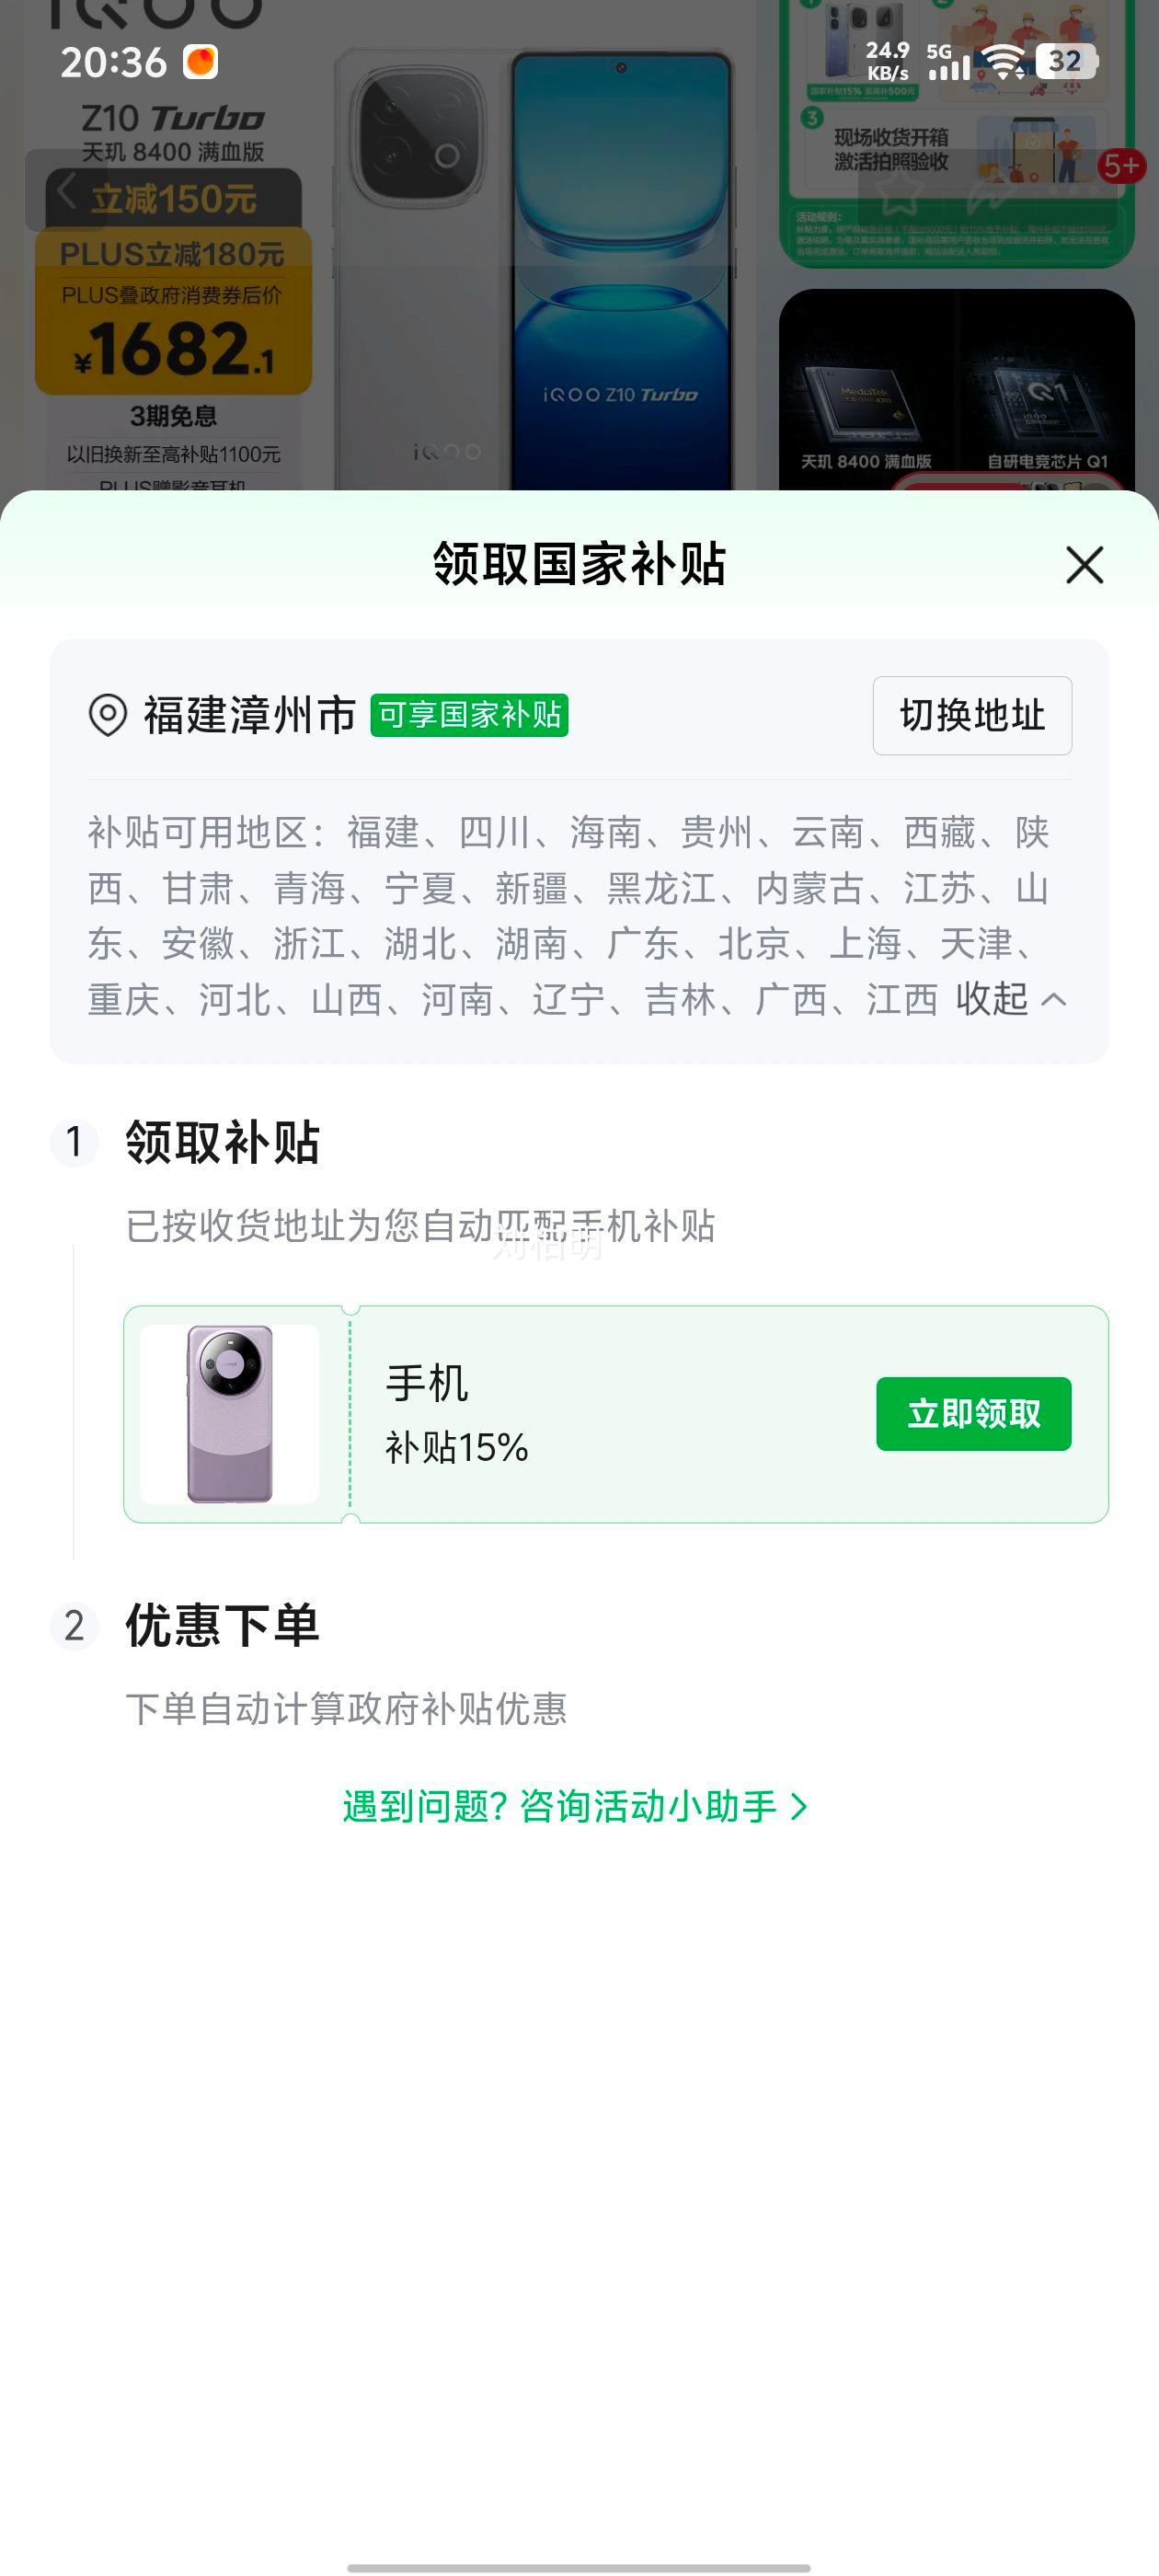Tap the orange app icon in status bar
This screenshot has height=2576, width=1159.
pyautogui.click(x=200, y=62)
